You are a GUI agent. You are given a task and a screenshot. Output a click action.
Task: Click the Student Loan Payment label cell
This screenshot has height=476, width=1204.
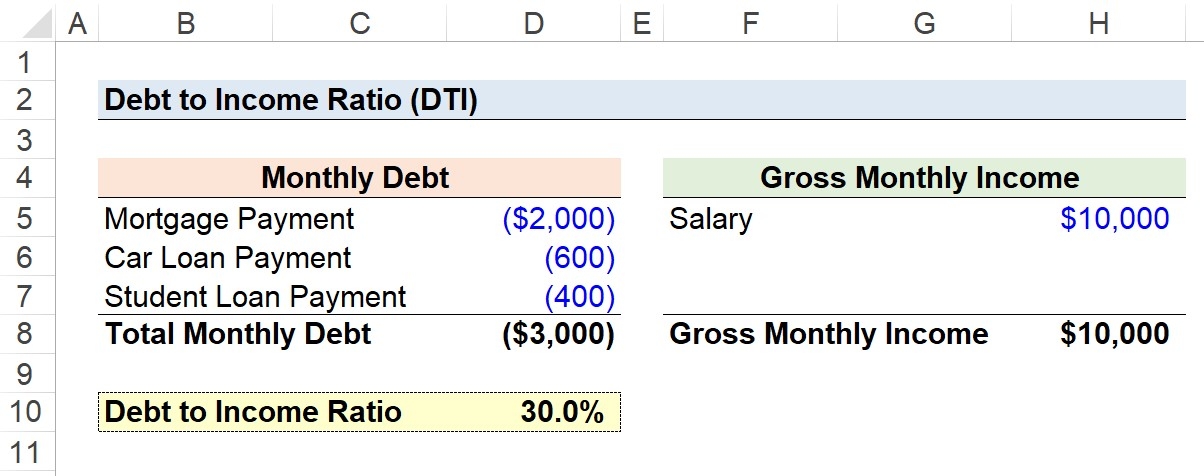[x=255, y=296]
